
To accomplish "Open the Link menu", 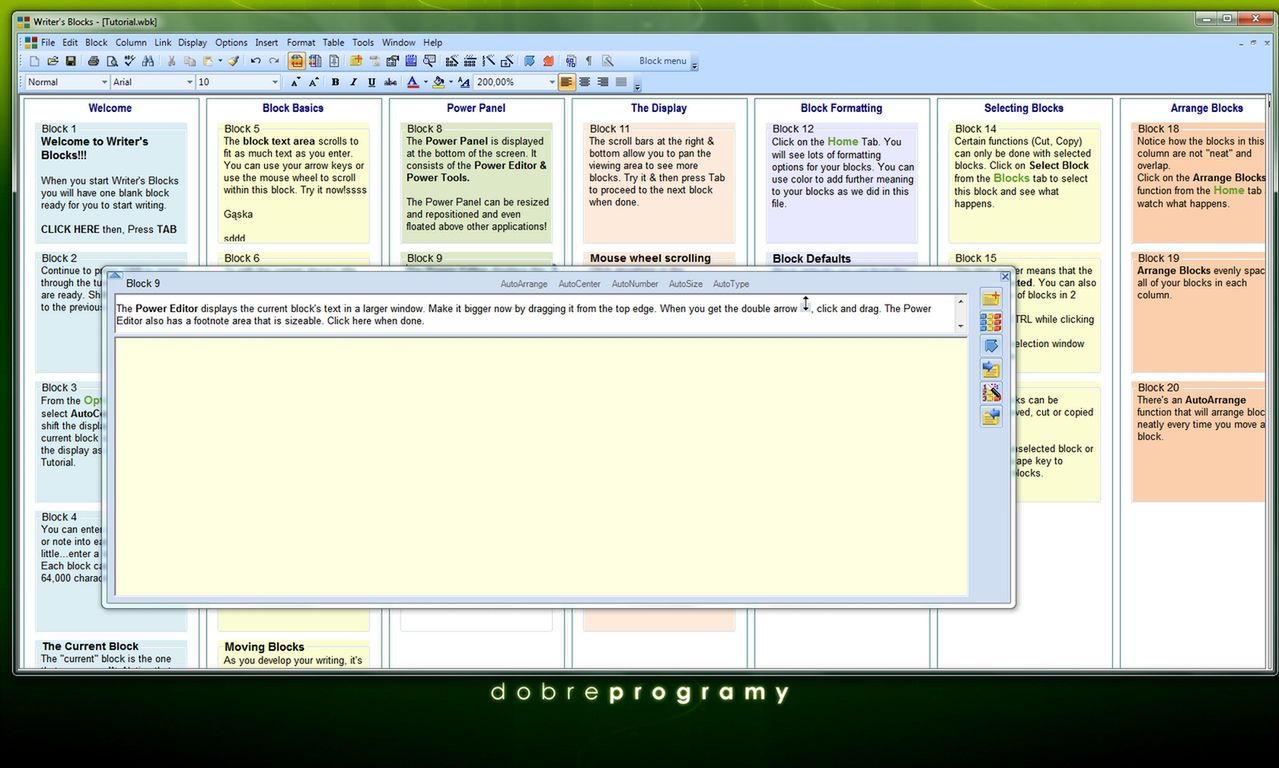I will (x=163, y=42).
